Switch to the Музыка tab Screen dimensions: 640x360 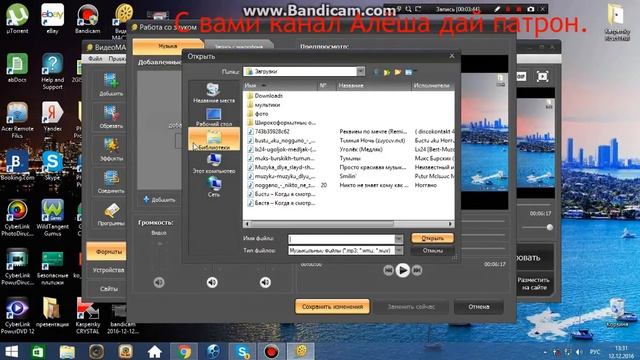pos(168,47)
